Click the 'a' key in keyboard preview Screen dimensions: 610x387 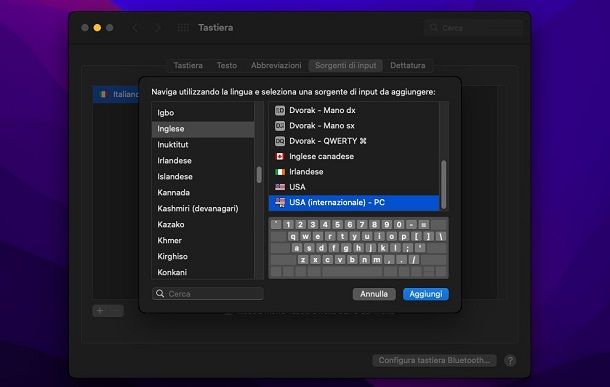[x=296, y=248]
